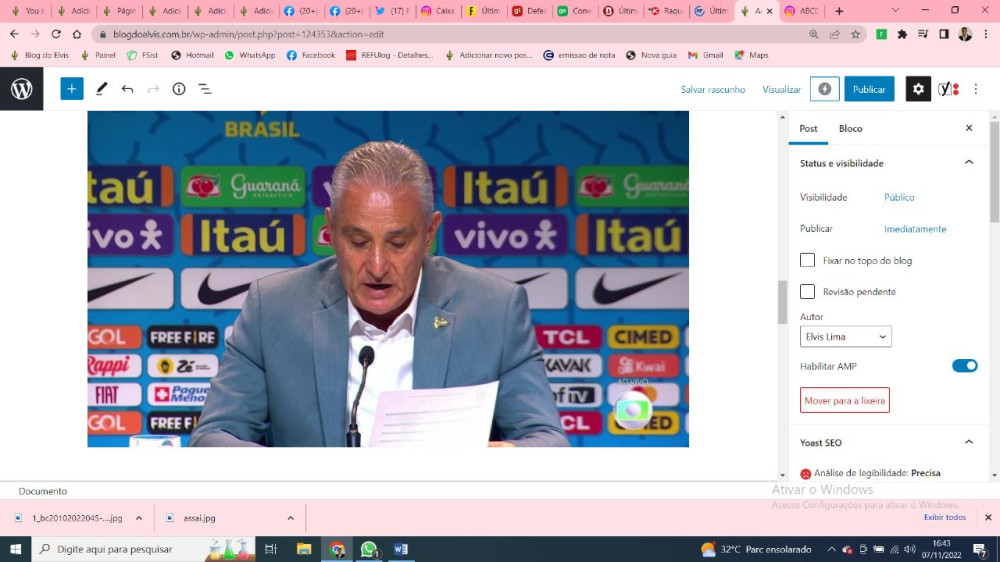The width and height of the screenshot is (1000, 562).
Task: Click Documento in the editor breadcrumb
Action: point(43,491)
